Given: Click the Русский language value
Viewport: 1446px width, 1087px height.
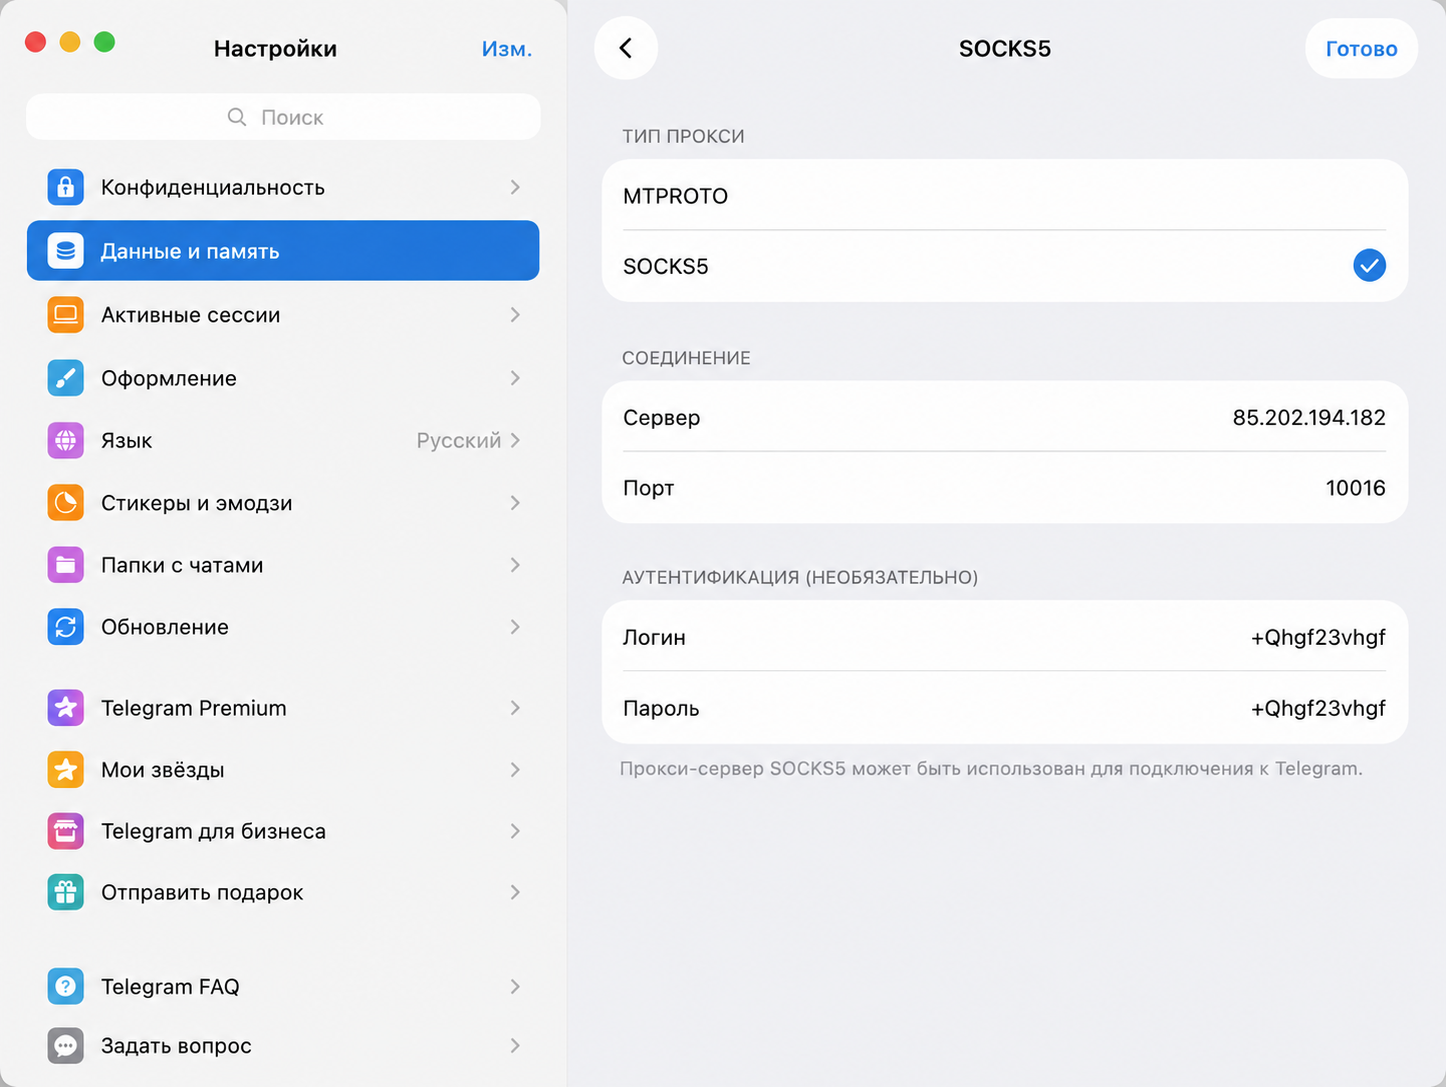Looking at the screenshot, I should pyautogui.click(x=459, y=440).
